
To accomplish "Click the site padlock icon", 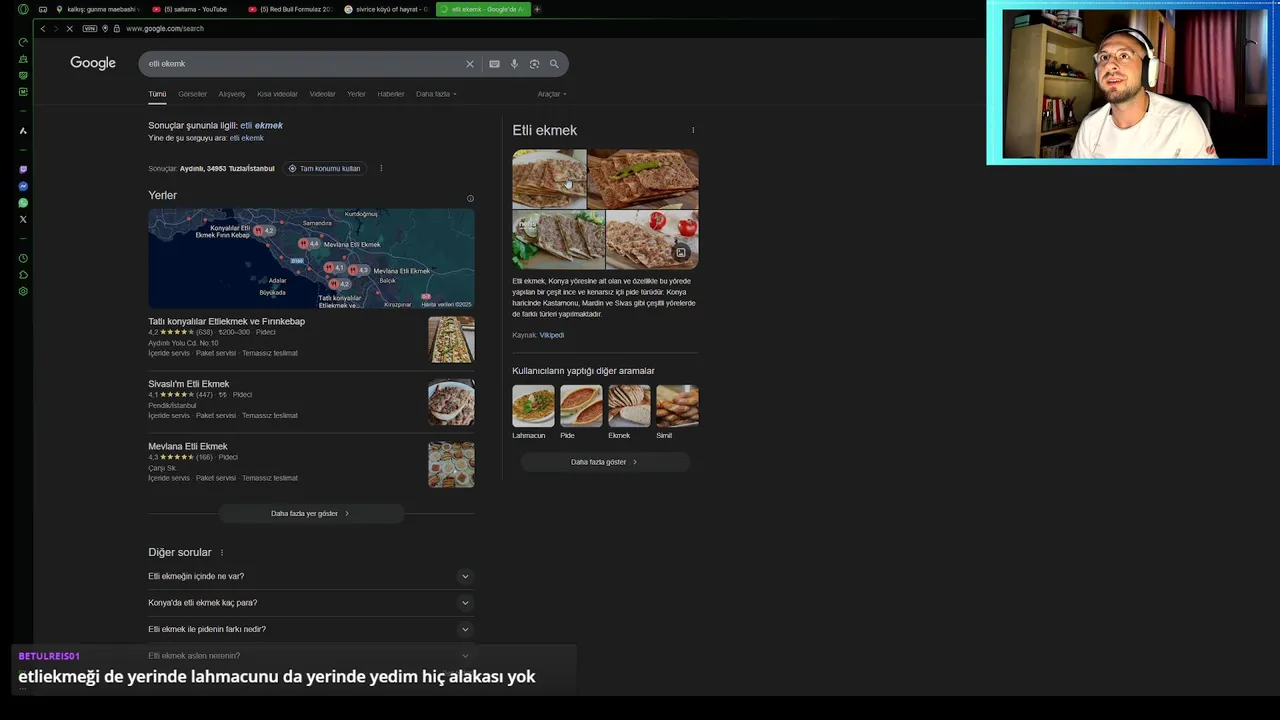I will tap(116, 28).
